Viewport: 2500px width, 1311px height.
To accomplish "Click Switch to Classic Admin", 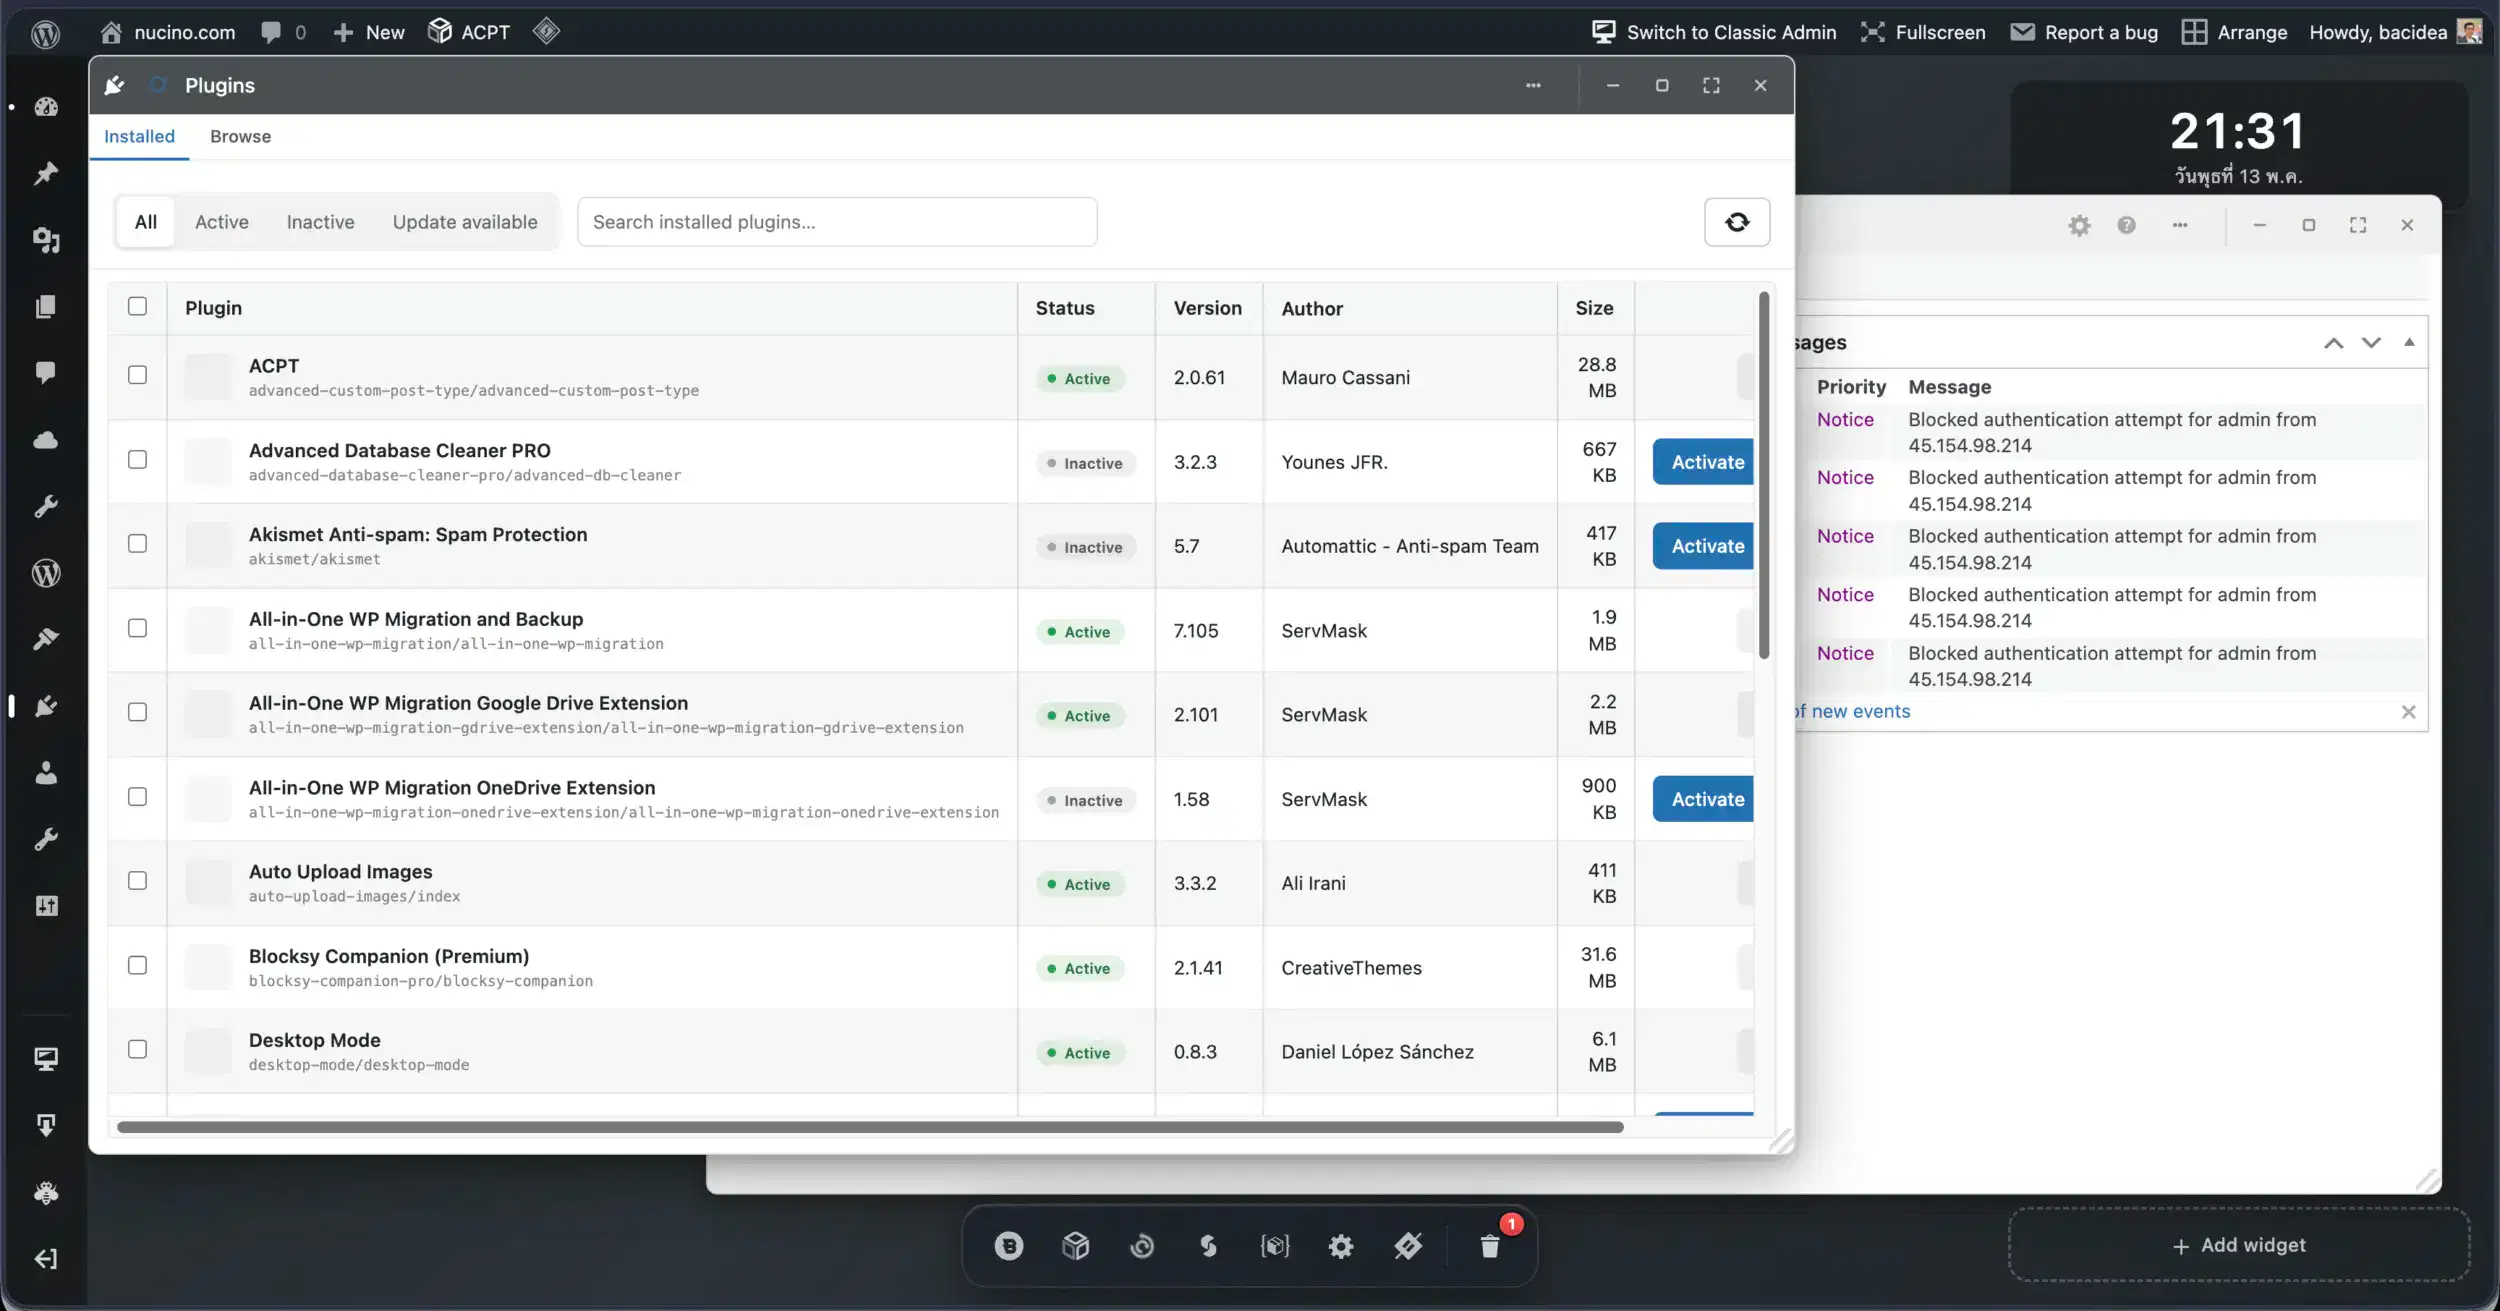I will tap(1714, 32).
